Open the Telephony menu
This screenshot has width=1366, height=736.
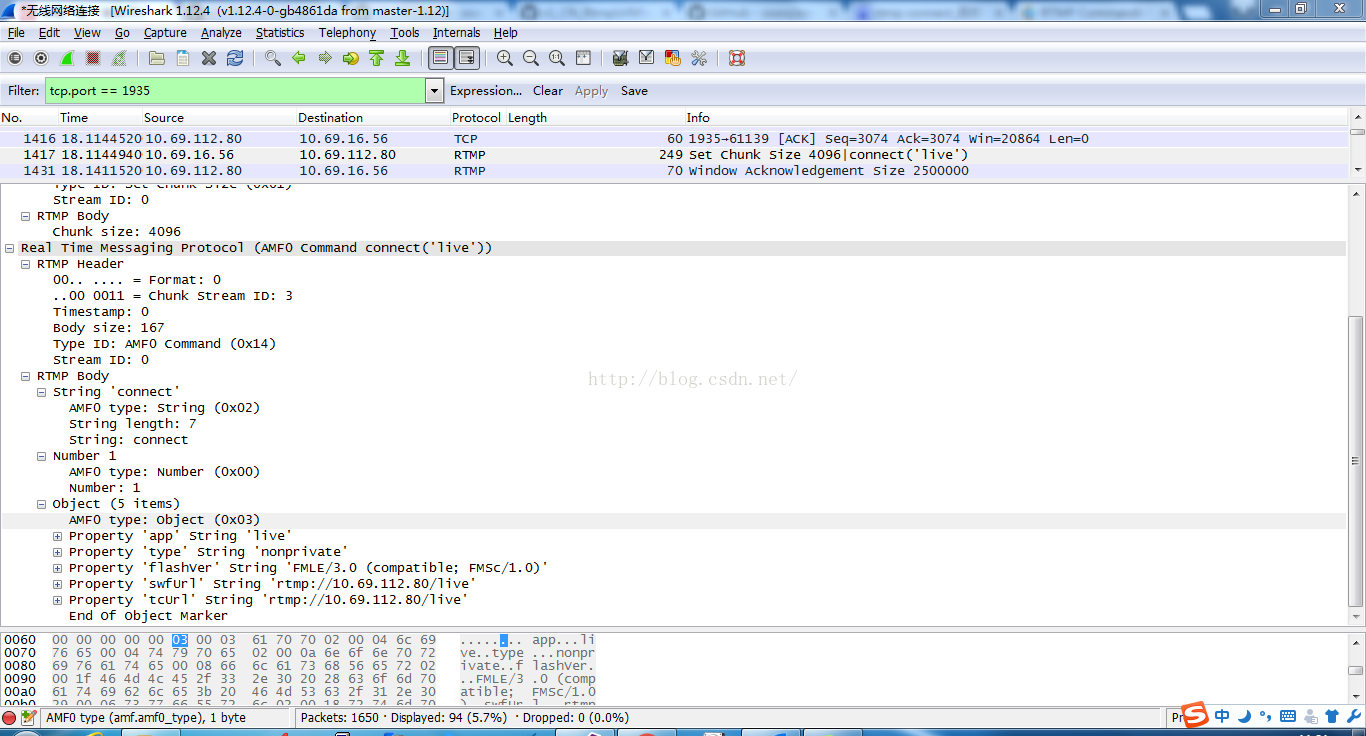pos(347,33)
